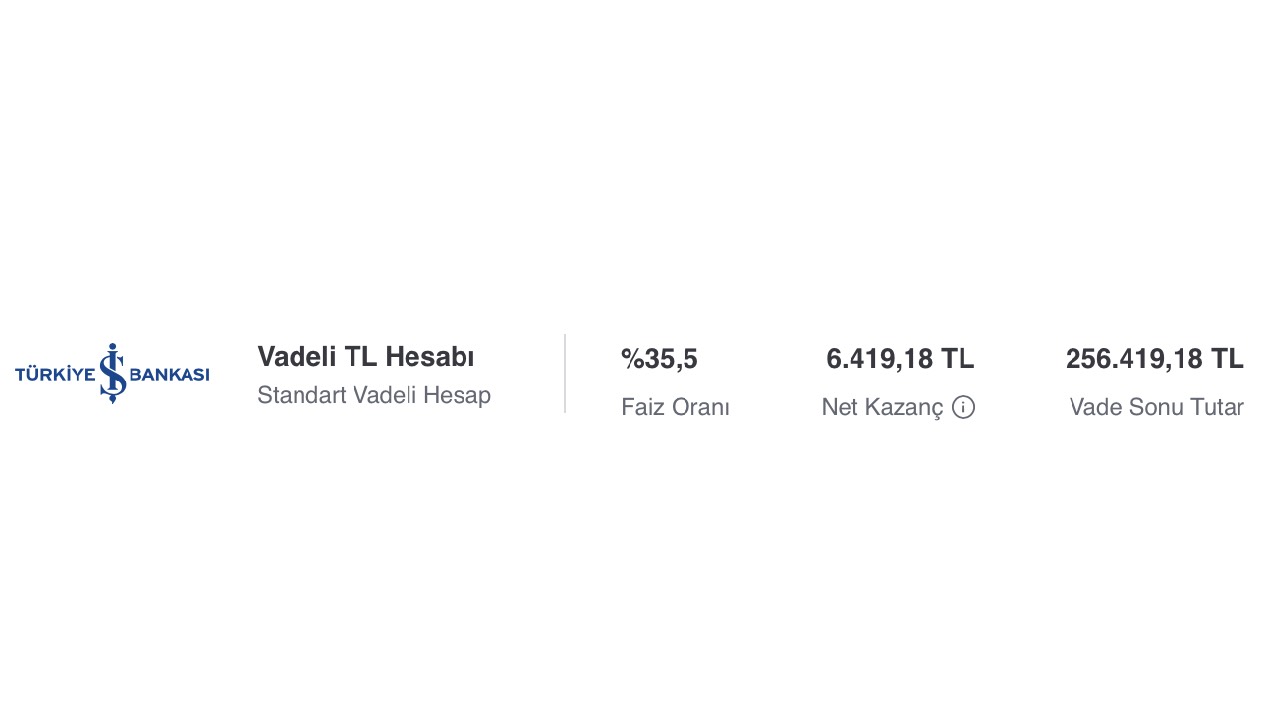Click the İş Bankası emblem symbol

coord(112,373)
